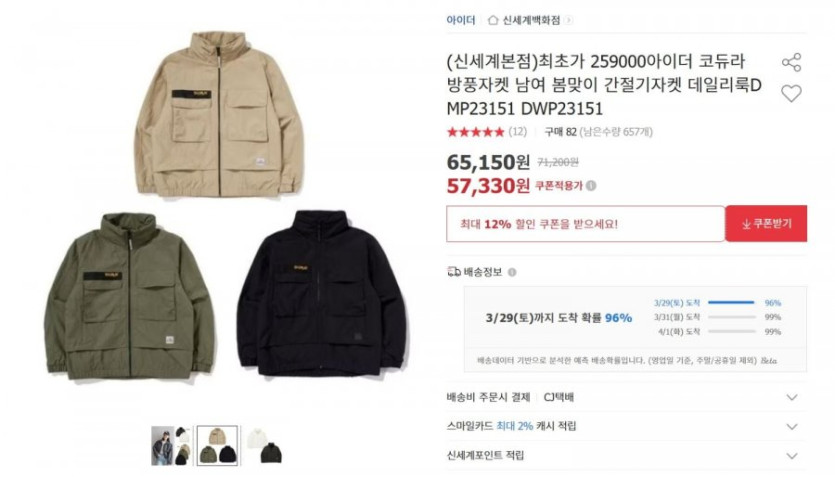The width and height of the screenshot is (835, 477).
Task: Click the 12% 할인 쿠폰 banner
Action: 585,224
